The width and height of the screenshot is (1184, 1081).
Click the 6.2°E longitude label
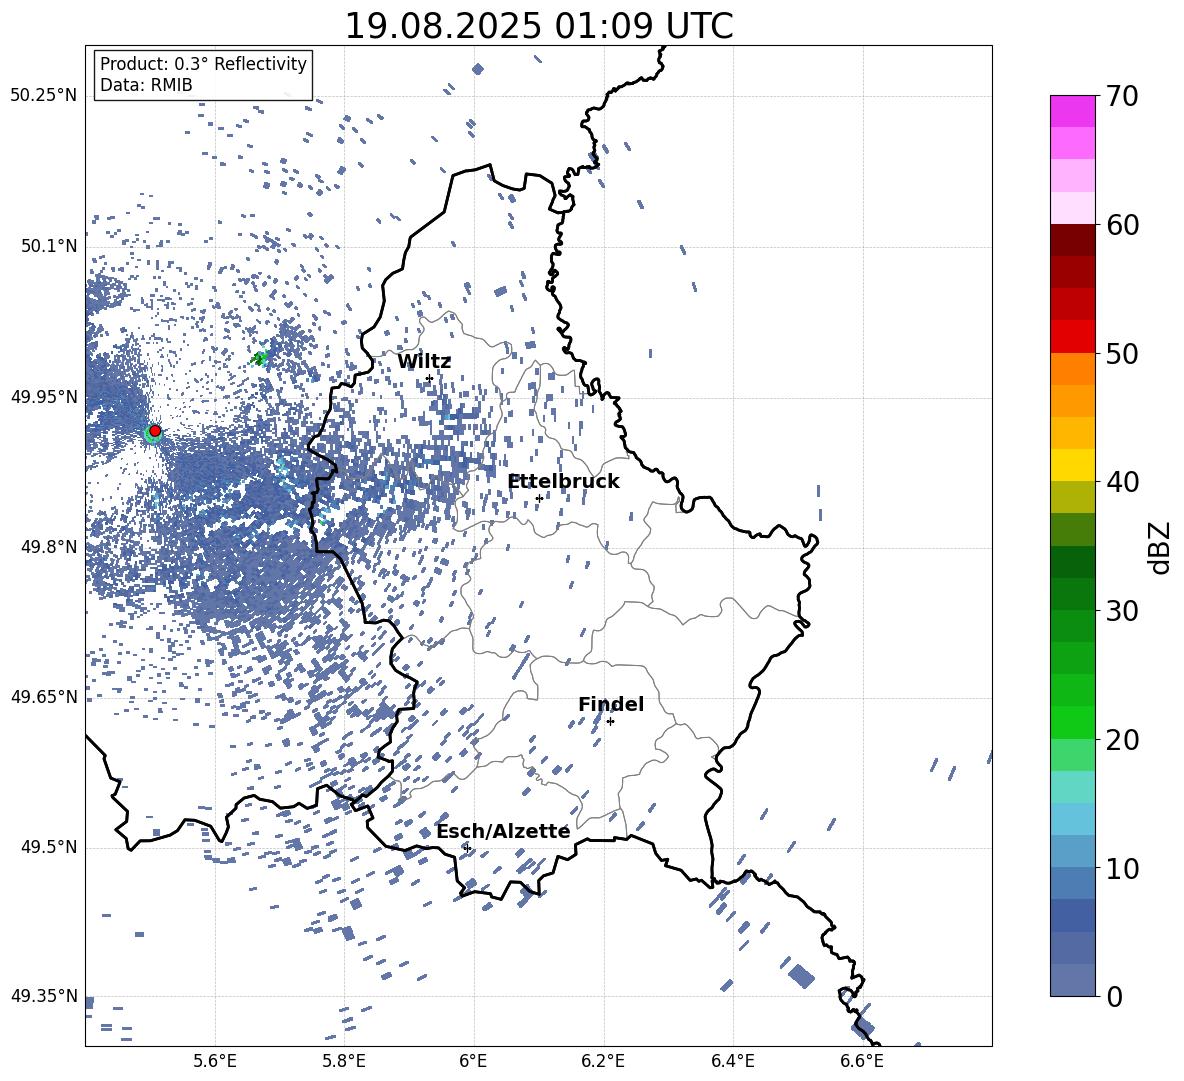click(x=603, y=1061)
